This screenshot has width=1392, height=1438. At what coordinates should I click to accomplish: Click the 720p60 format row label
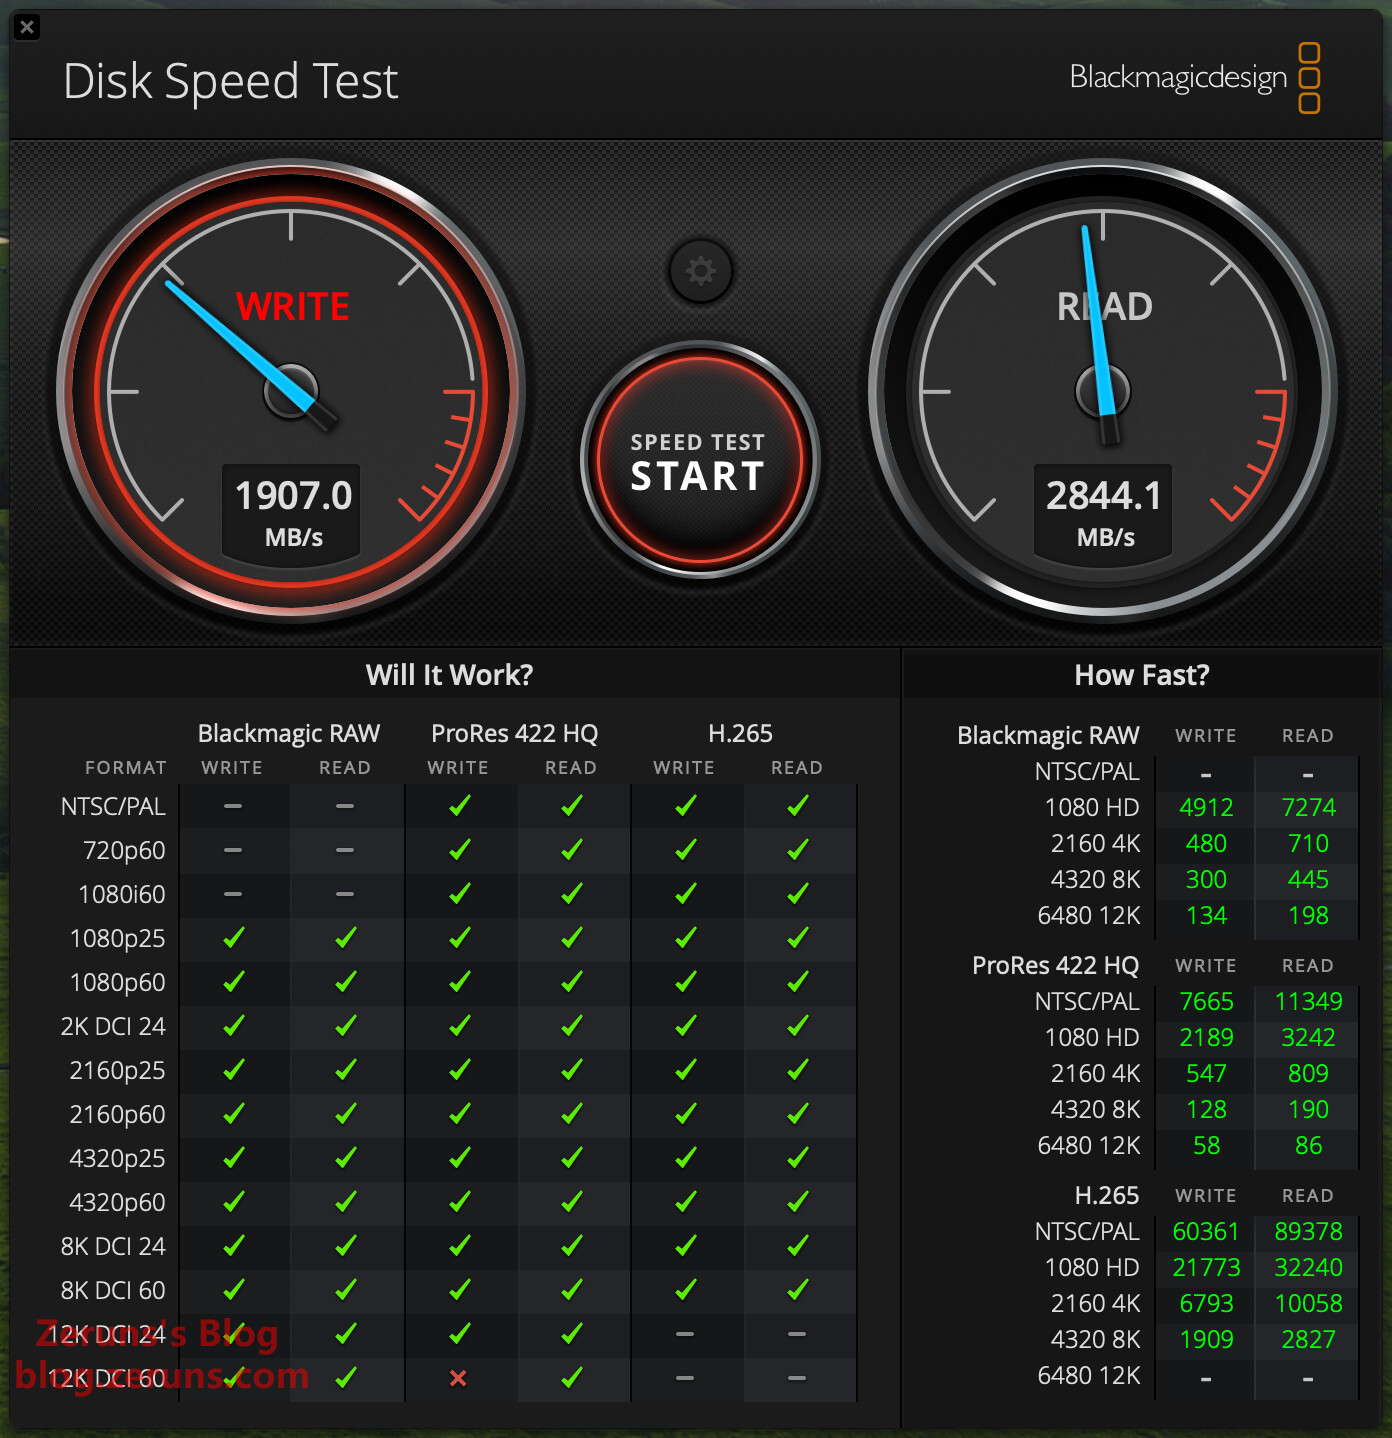tap(124, 850)
